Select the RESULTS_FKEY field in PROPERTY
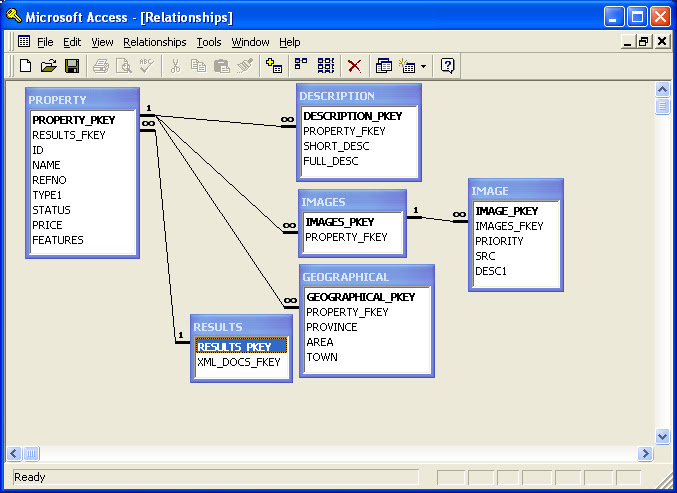 [69, 135]
